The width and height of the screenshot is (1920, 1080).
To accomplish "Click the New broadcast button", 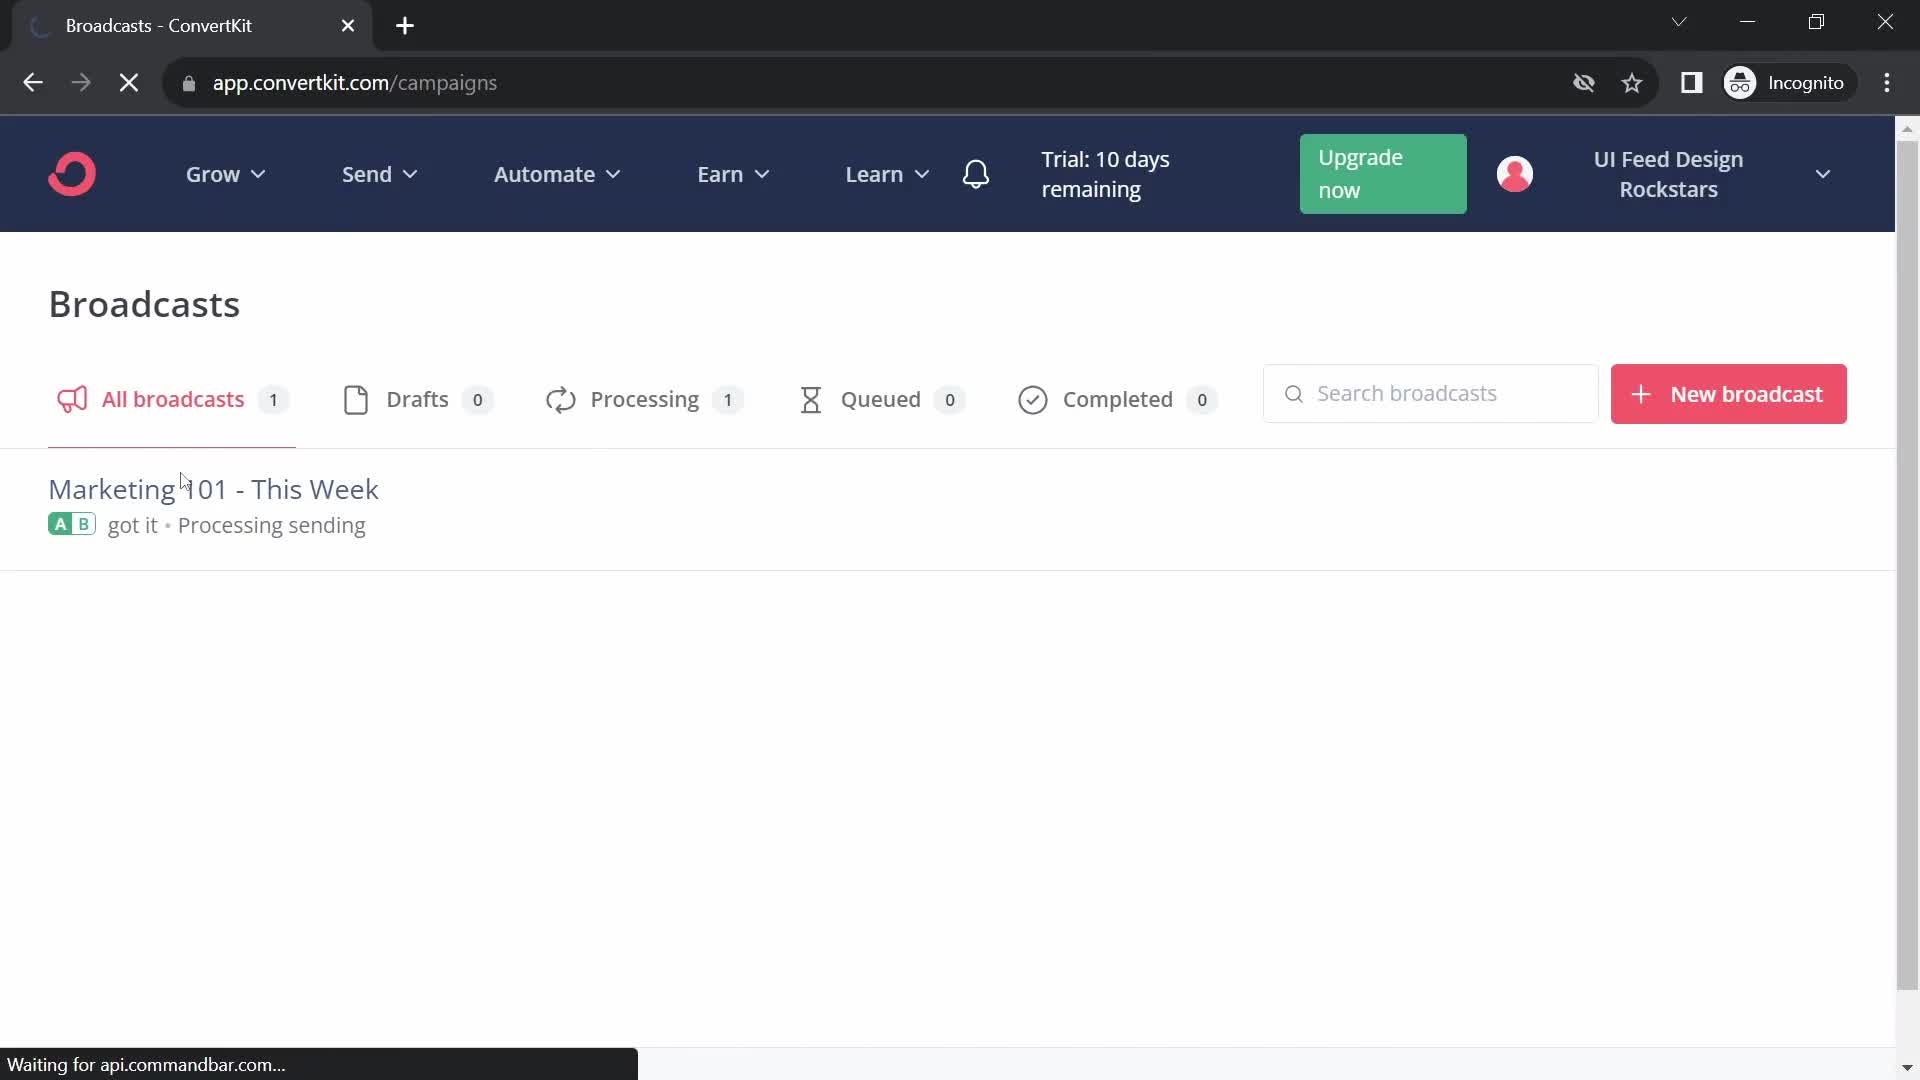I will point(1729,393).
